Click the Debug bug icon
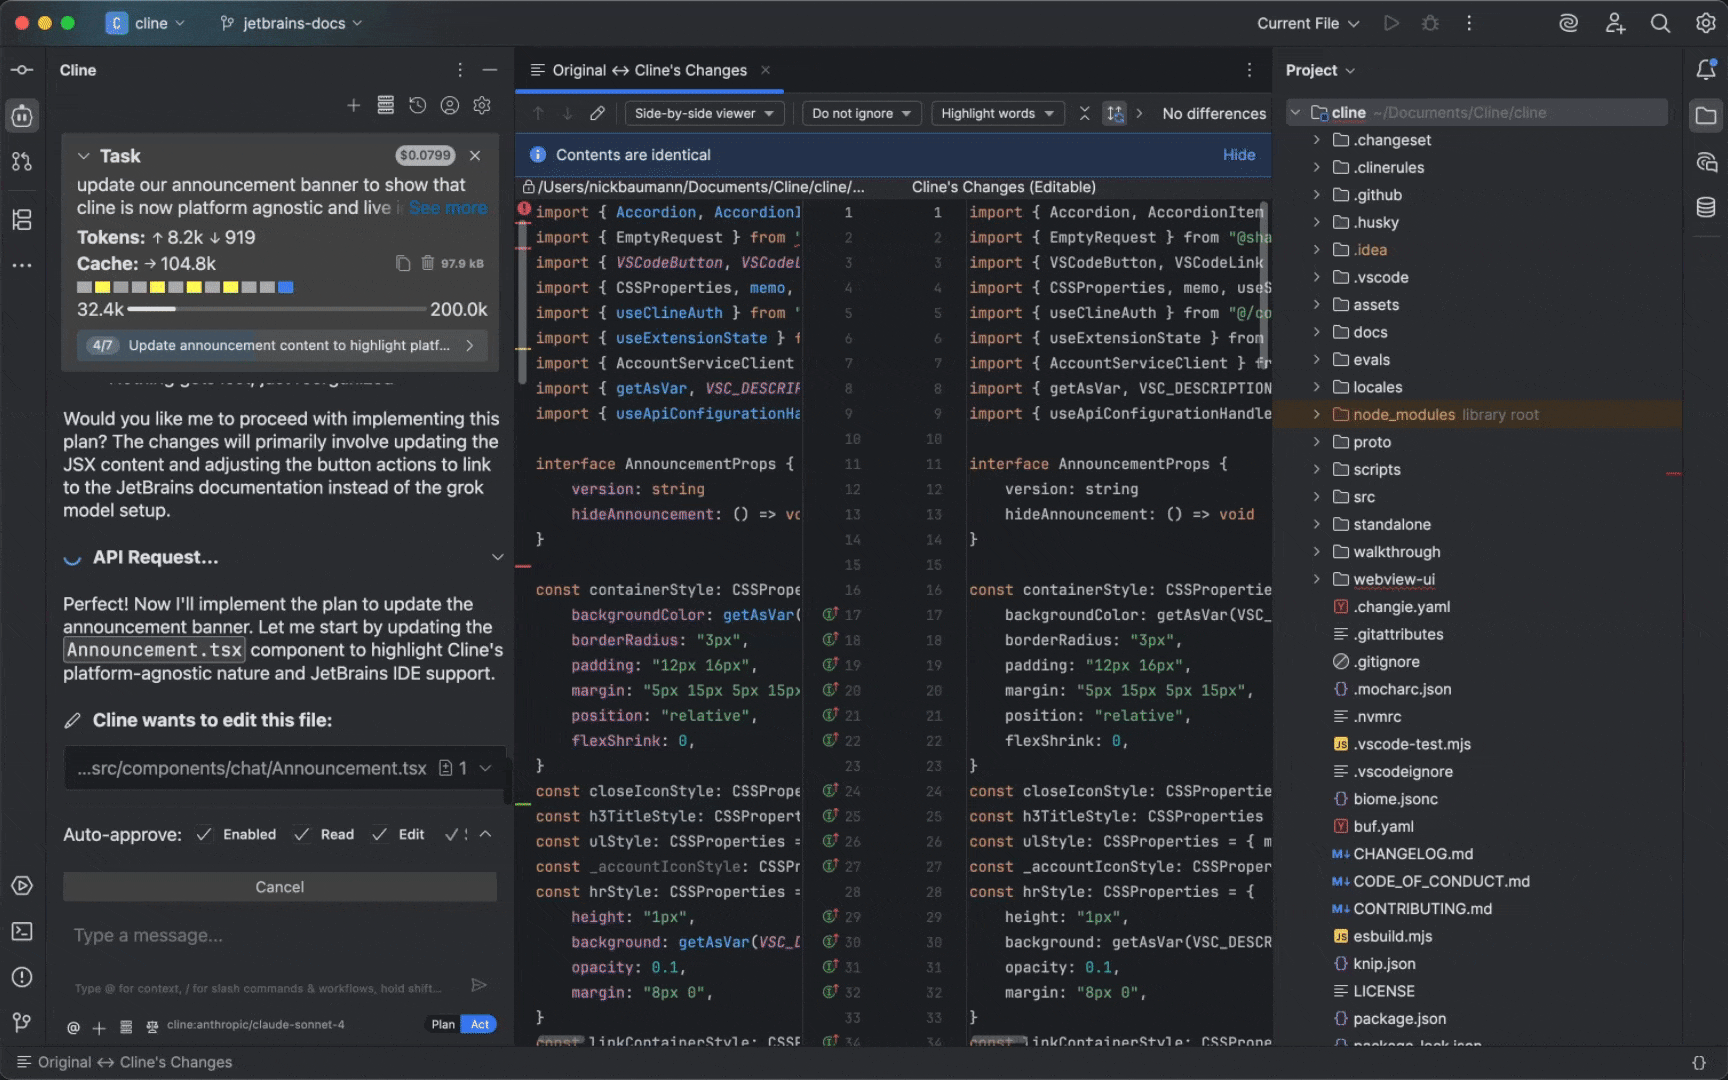The image size is (1728, 1080). coord(1430,23)
